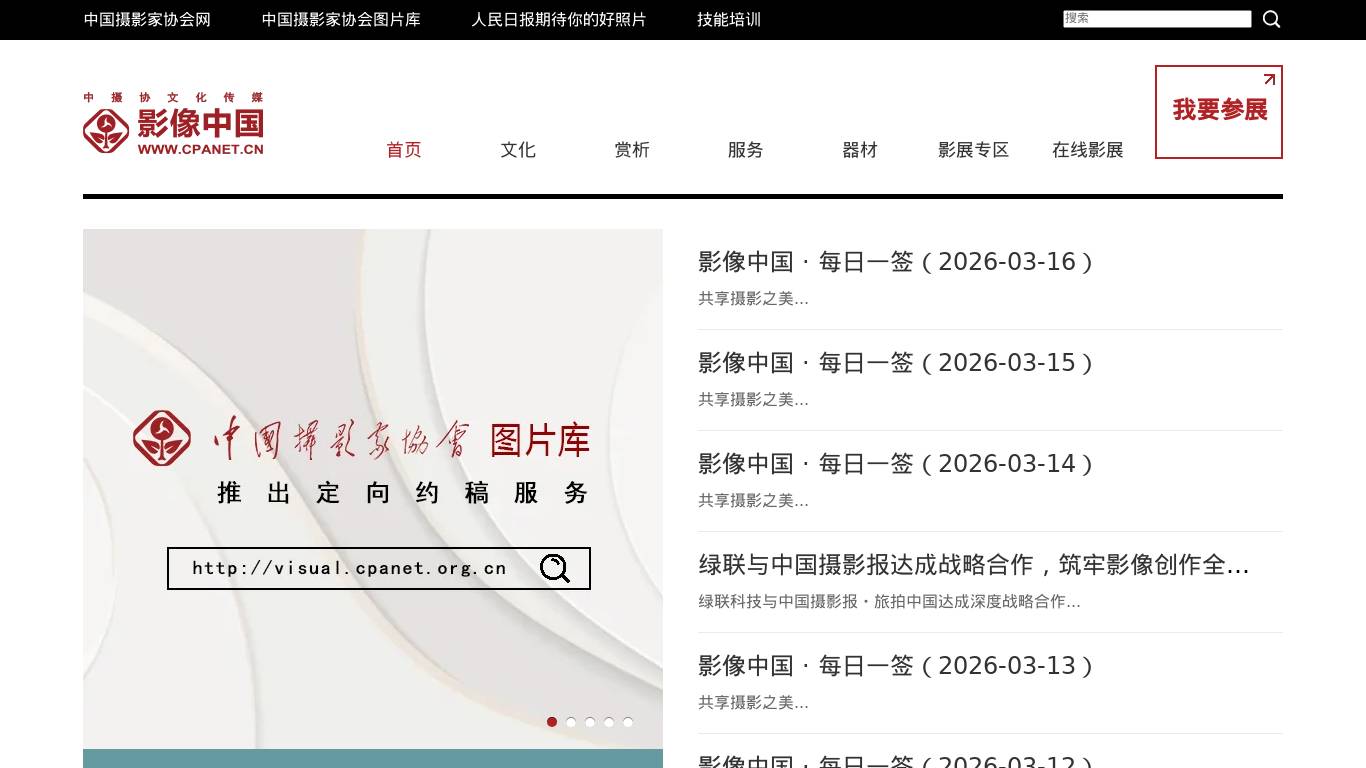Click the 技能培训 top bar item
This screenshot has width=1366, height=768.
727,19
